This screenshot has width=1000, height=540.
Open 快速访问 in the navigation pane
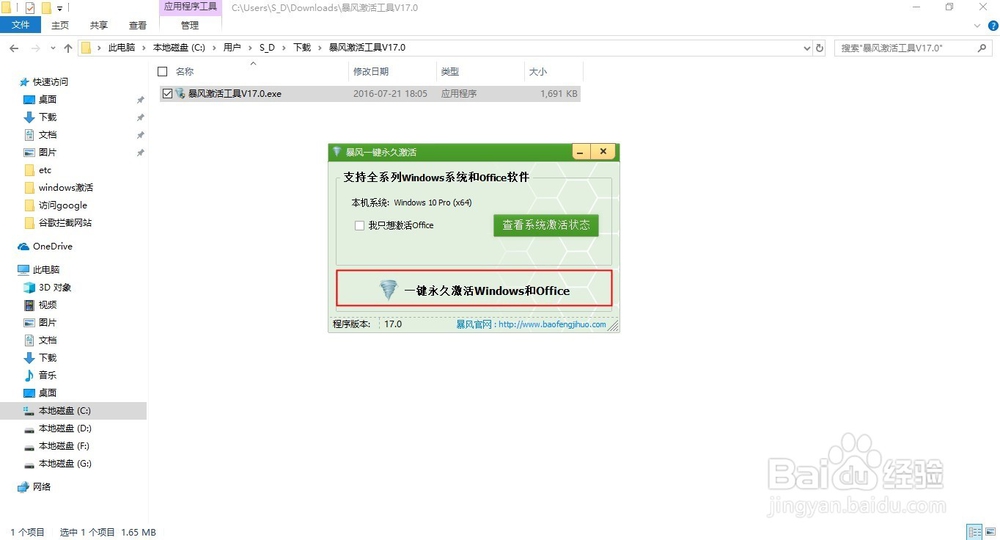click(x=50, y=82)
